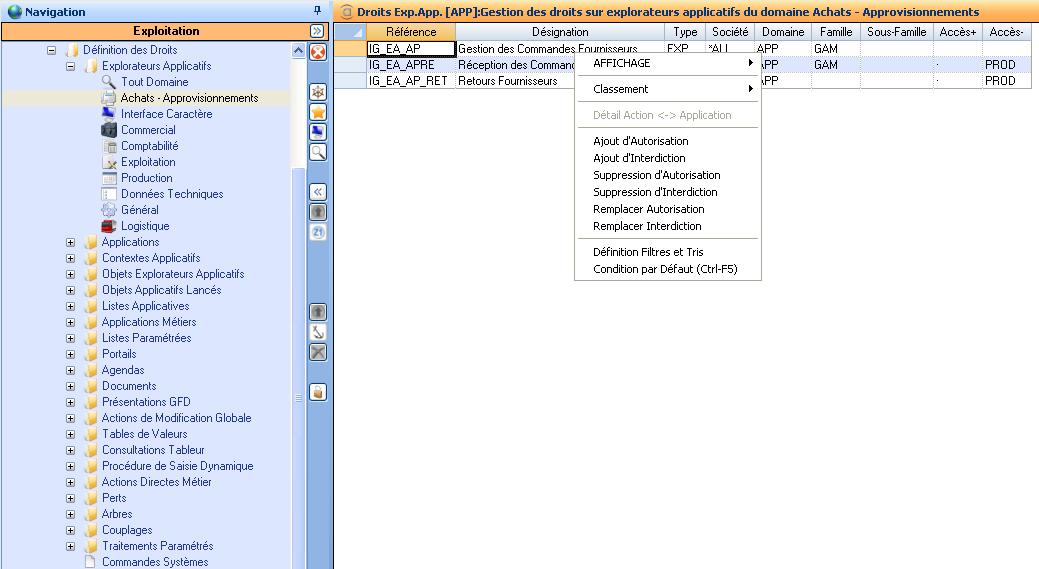Expand the Listes Paramétrées tree node
Viewport: 1039px width, 569px height.
(x=70, y=338)
